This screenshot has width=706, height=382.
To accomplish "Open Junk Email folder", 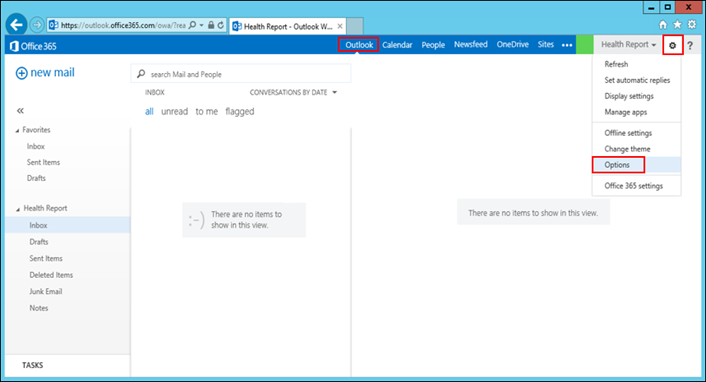I will [45, 291].
